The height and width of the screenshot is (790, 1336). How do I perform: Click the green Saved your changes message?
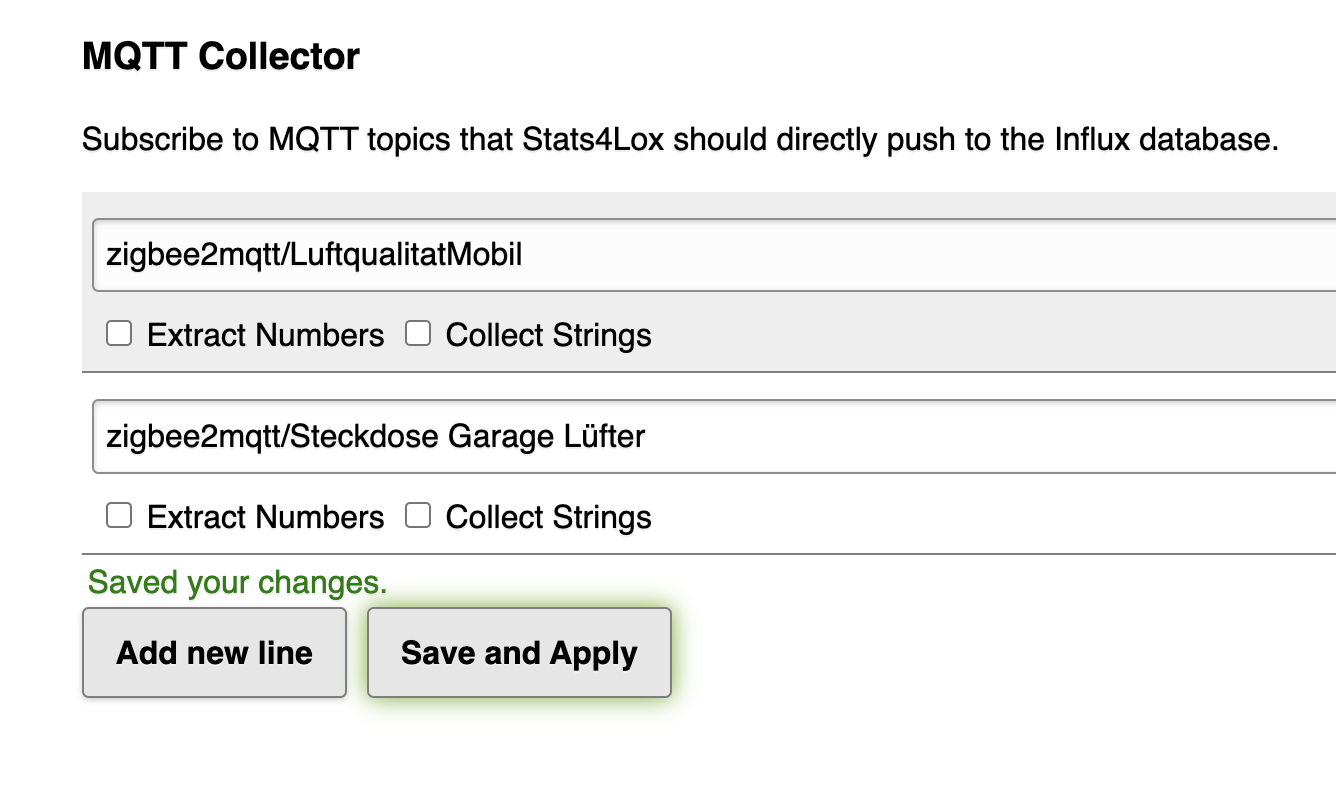(237, 581)
